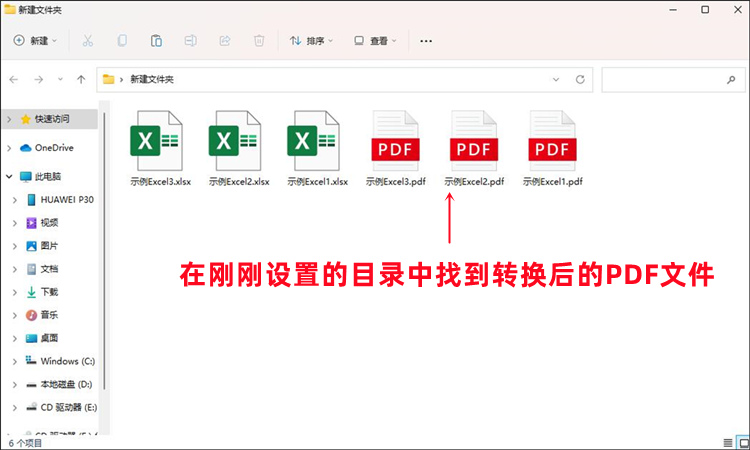750x450 pixels.
Task: Switch to large icons view in status bar
Action: 743,443
